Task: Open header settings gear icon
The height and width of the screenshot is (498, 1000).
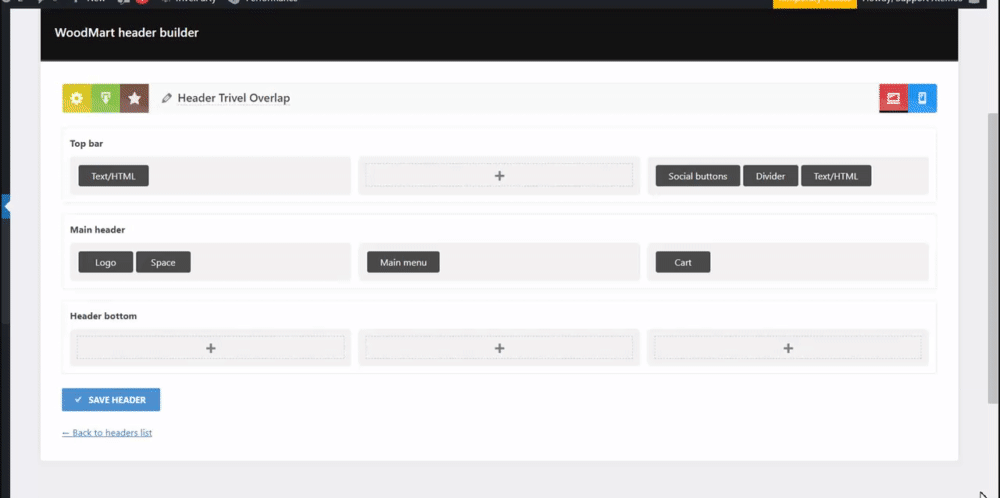Action: (x=77, y=98)
